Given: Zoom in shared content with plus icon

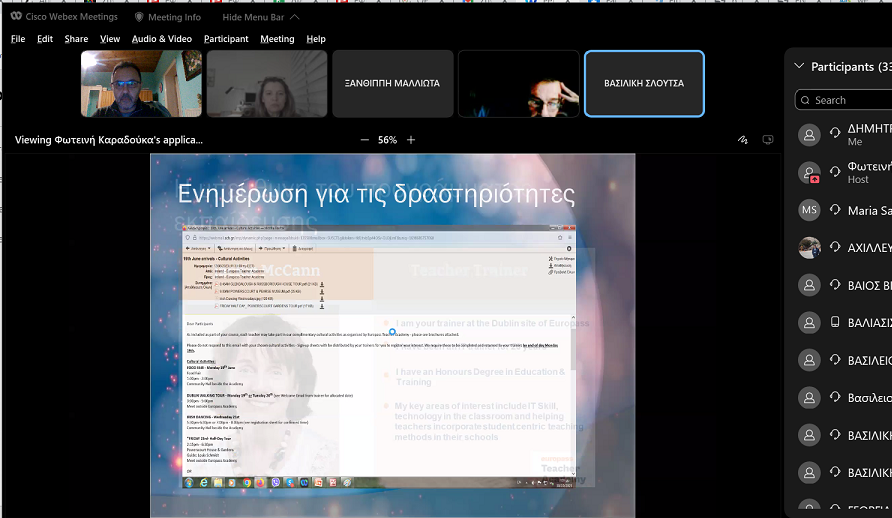Looking at the screenshot, I should pos(411,140).
